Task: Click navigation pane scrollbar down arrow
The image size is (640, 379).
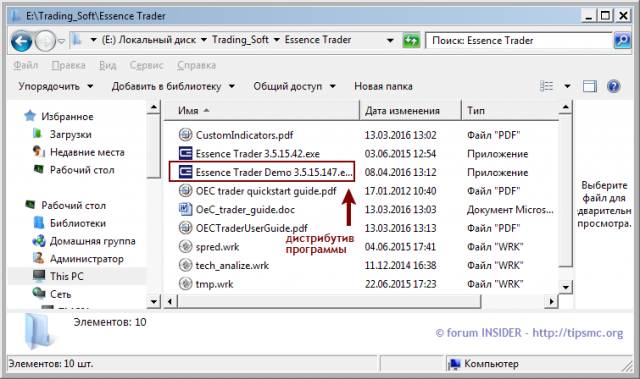Action: coord(153,301)
